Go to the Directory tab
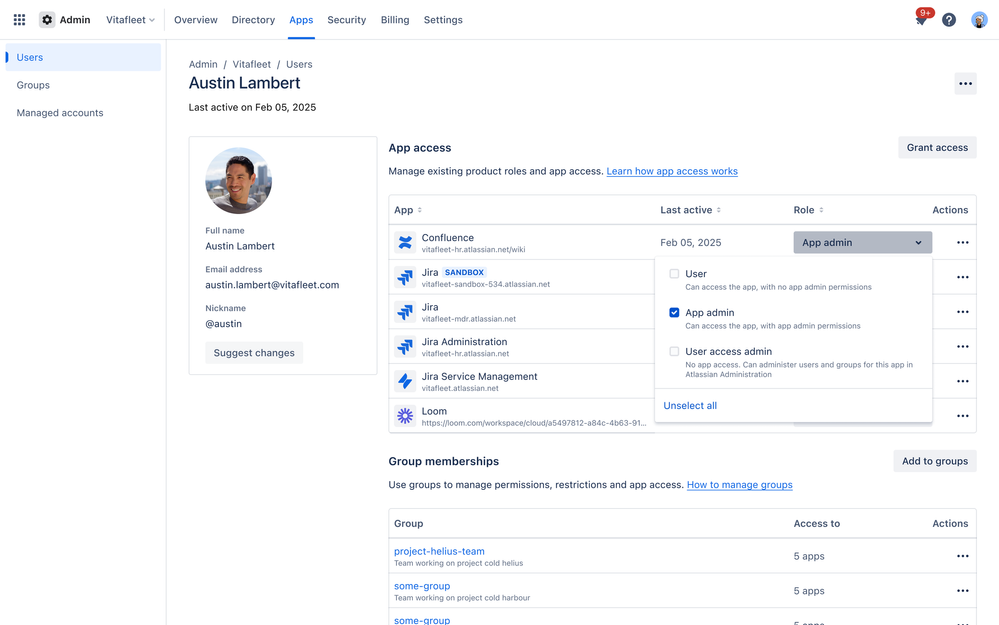This screenshot has height=625, width=999. click(x=253, y=20)
